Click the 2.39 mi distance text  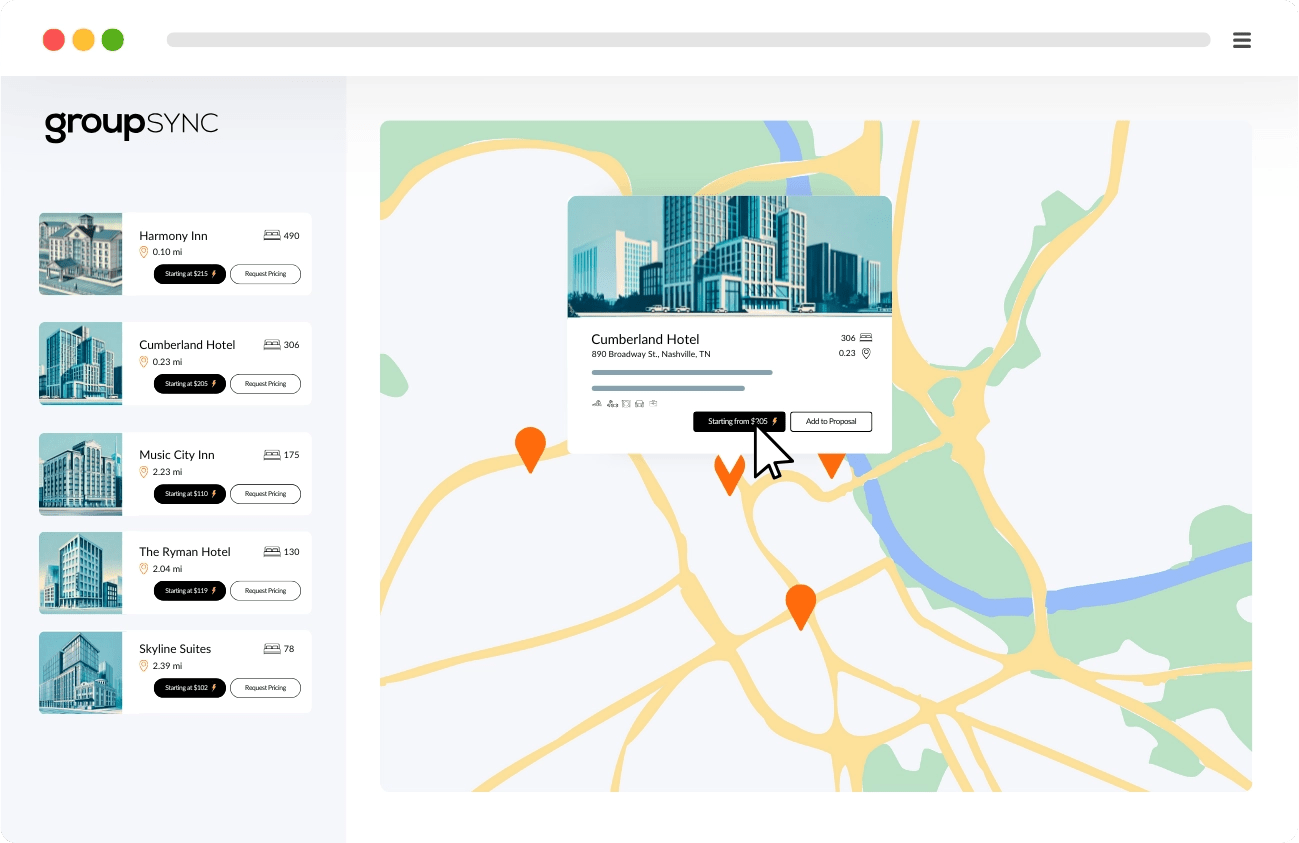[168, 666]
